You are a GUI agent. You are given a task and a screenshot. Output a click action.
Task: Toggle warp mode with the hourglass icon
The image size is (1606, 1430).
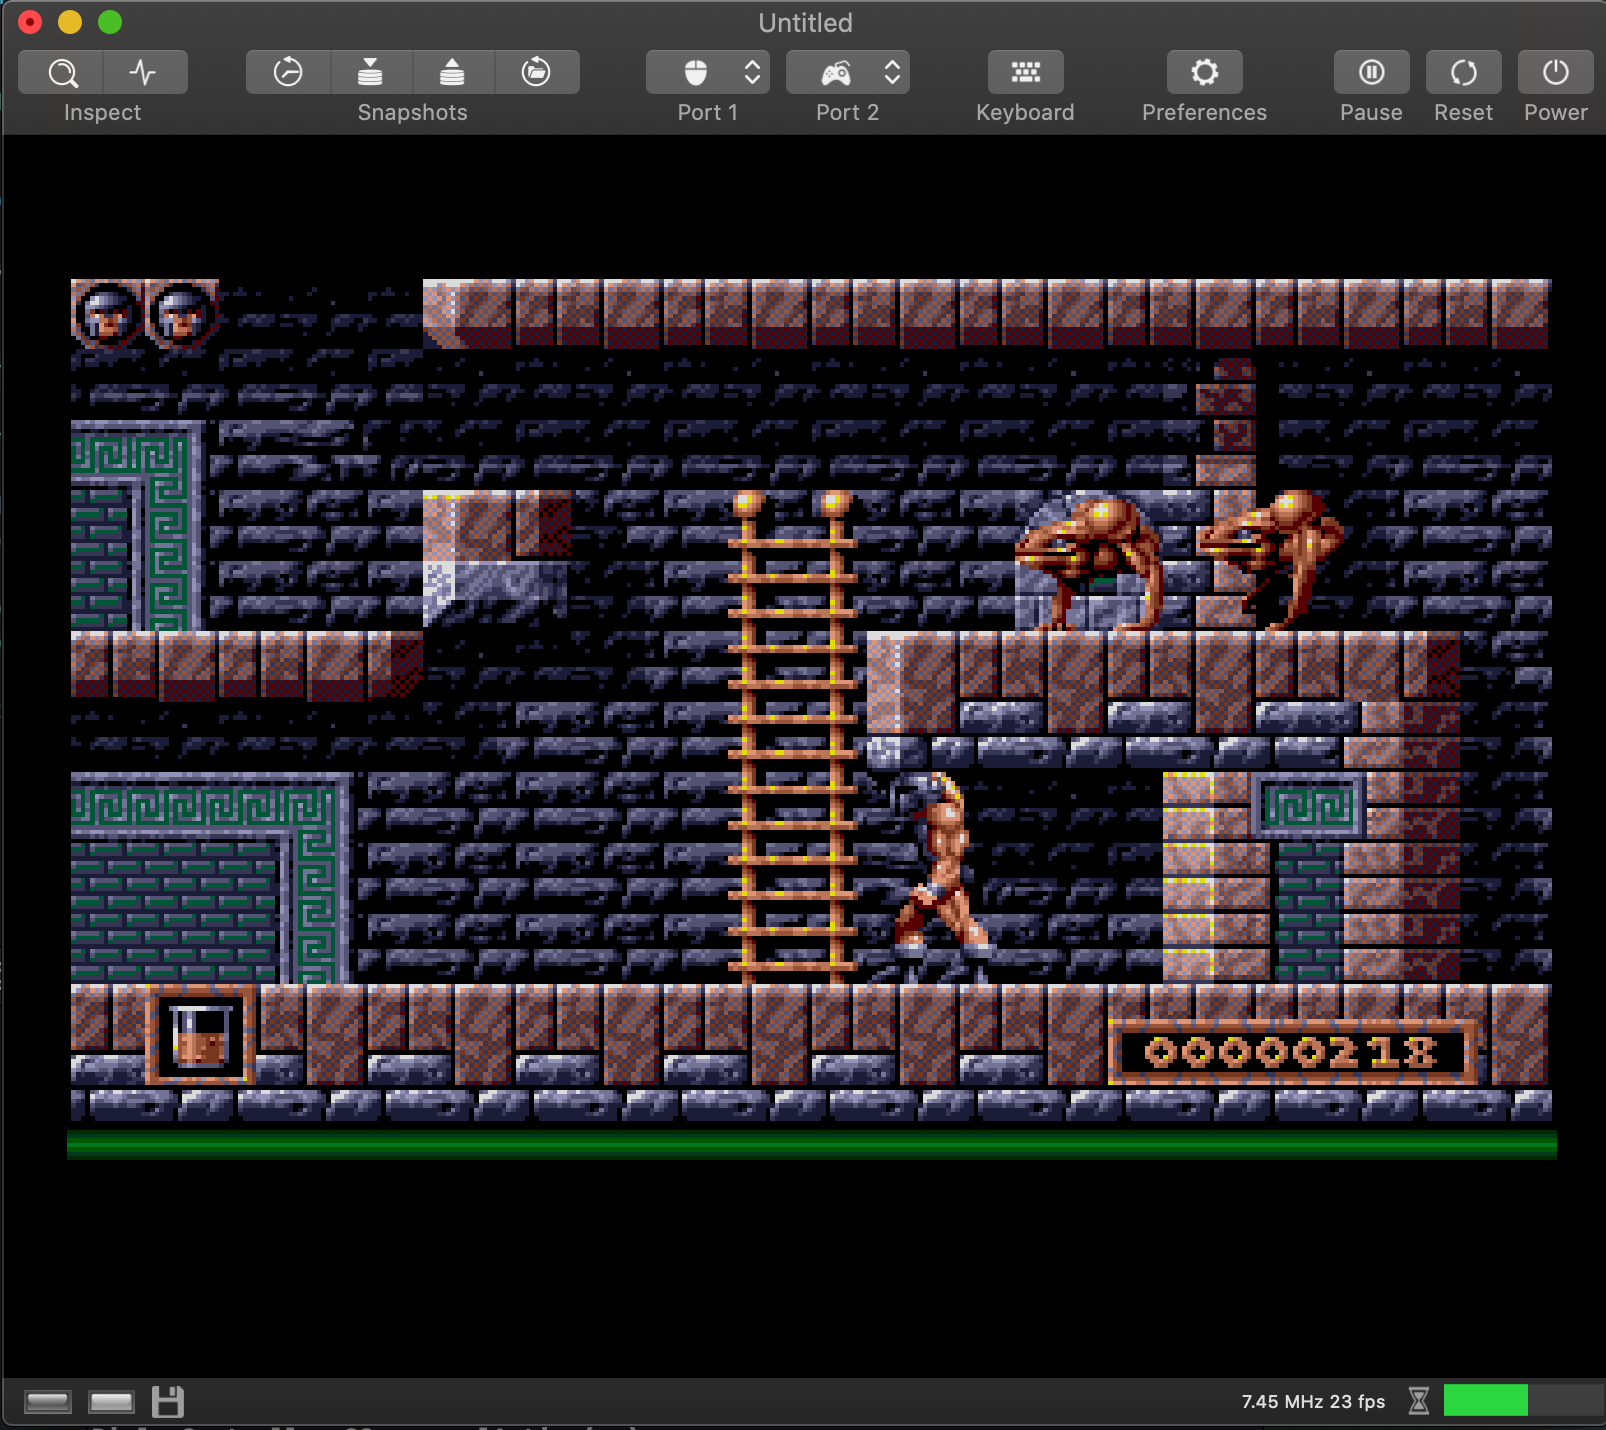[1418, 1401]
